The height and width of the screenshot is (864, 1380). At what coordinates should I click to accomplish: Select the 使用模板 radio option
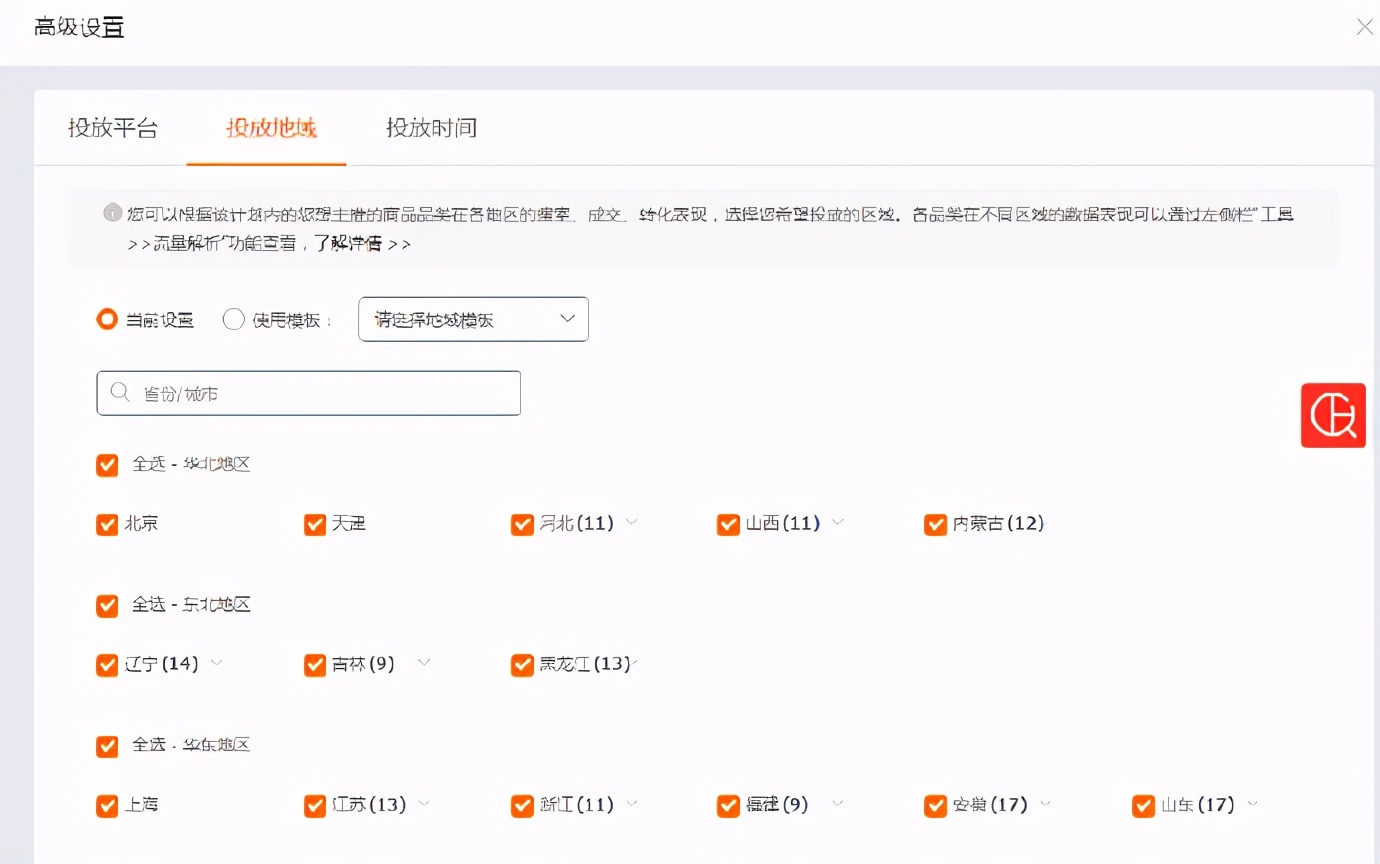[233, 319]
